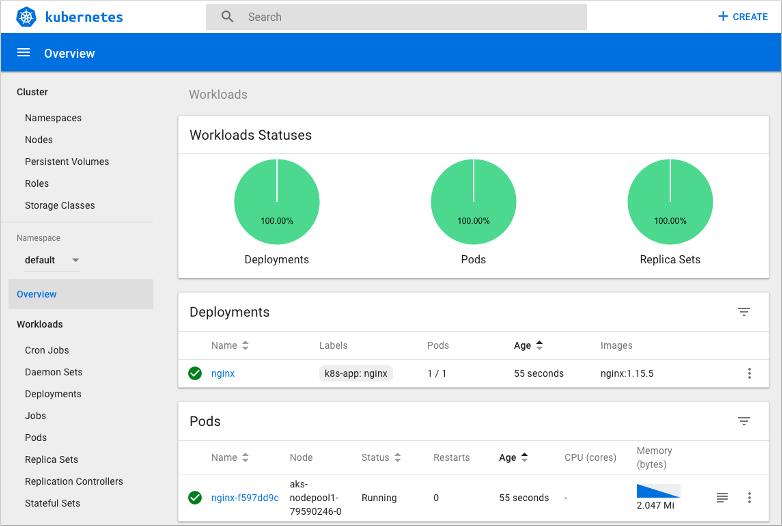Open the nginx deployment link
The image size is (782, 526).
point(223,373)
